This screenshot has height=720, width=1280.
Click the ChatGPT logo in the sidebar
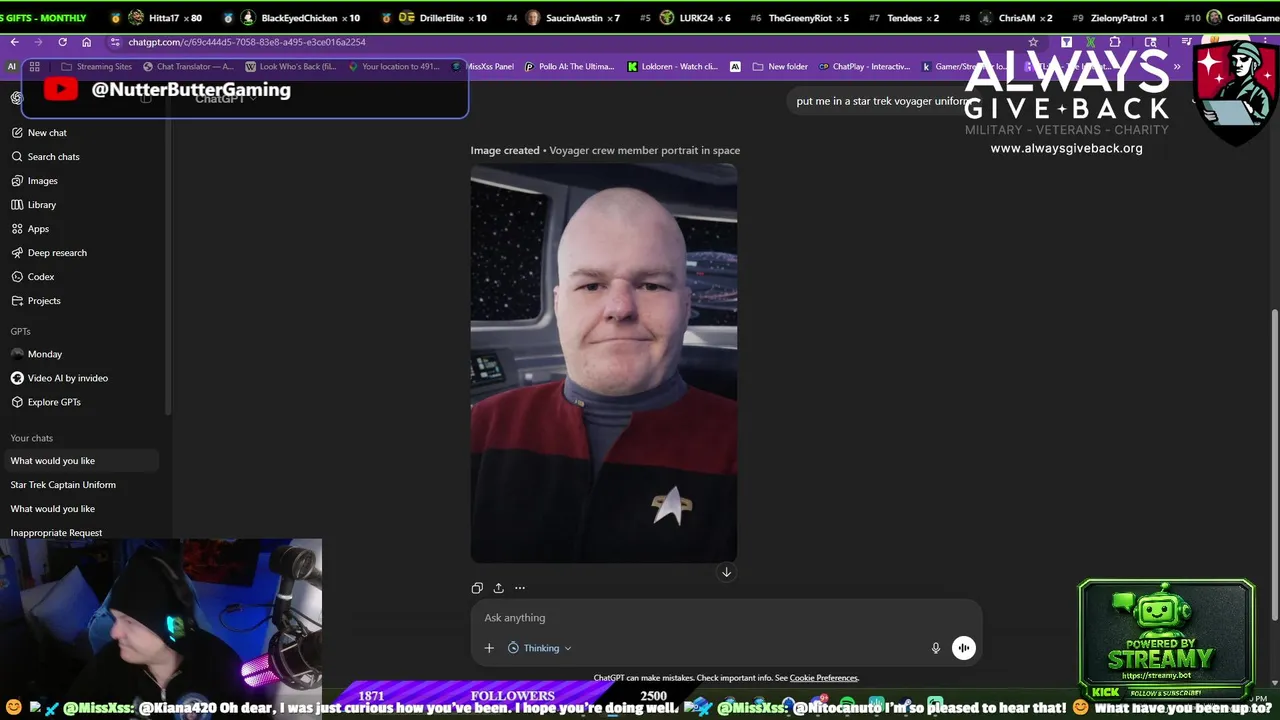point(17,98)
